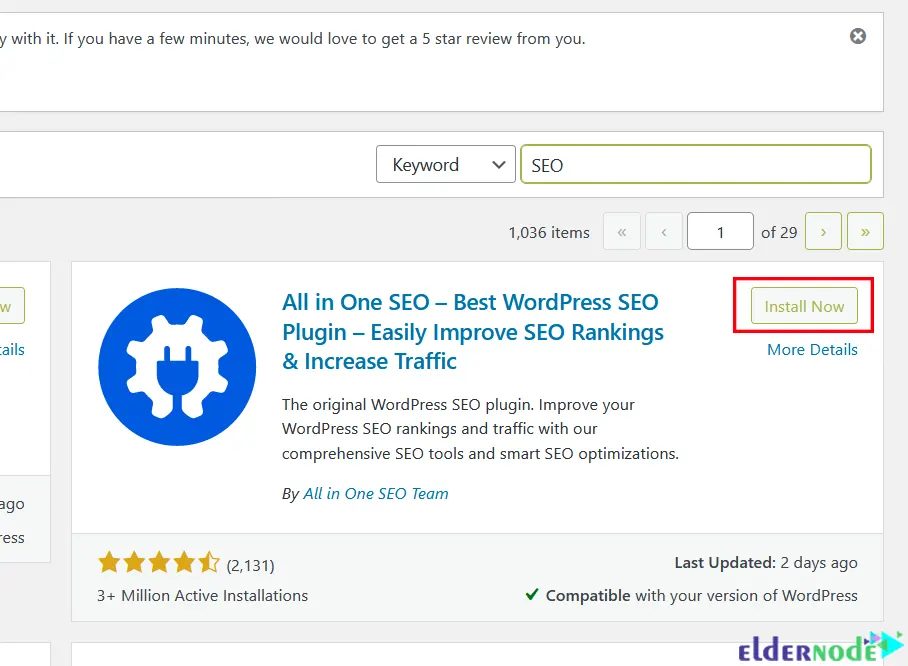Select the page number input box
This screenshot has width=908, height=666.
tap(720, 231)
